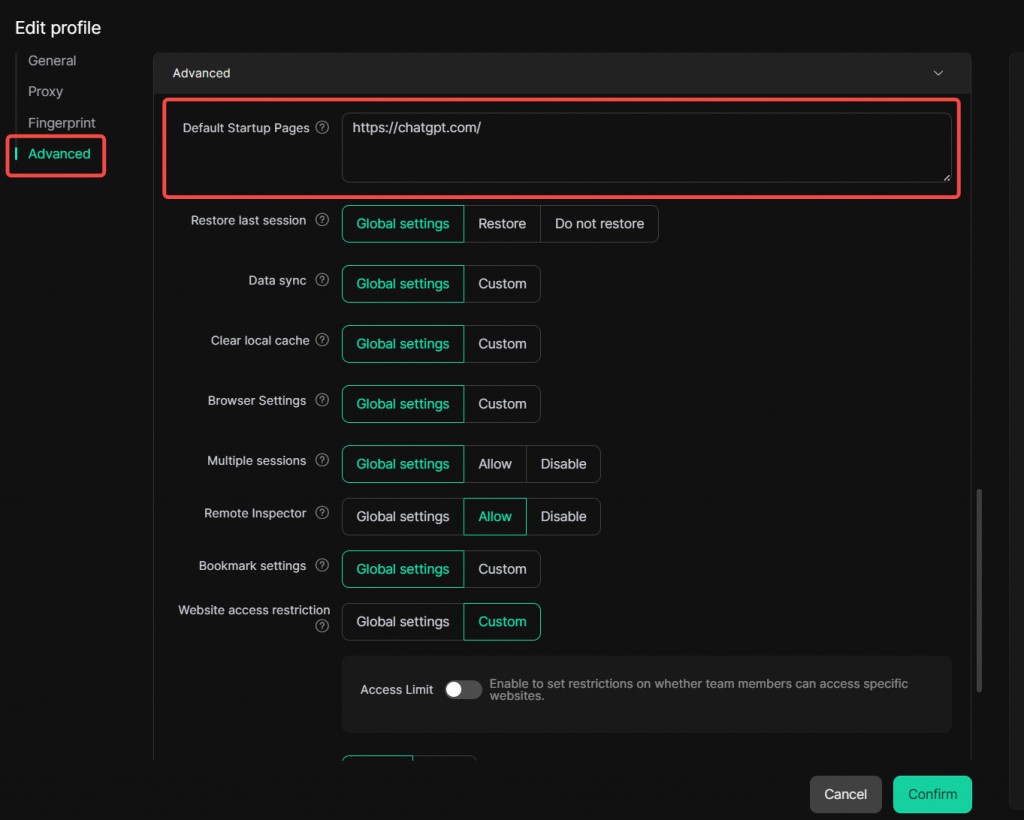Set Website access restriction to Global settings

403,622
